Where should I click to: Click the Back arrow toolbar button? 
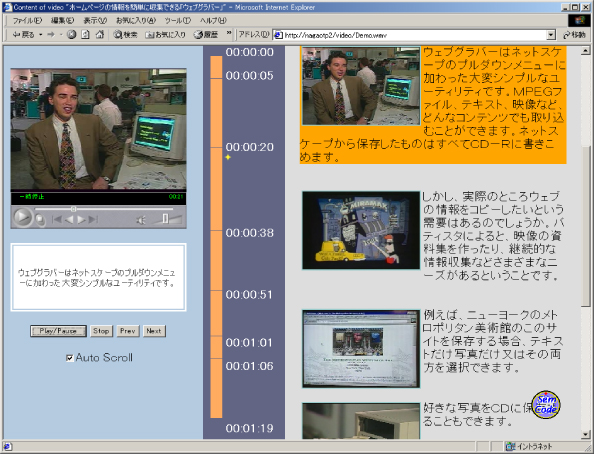tap(23, 35)
